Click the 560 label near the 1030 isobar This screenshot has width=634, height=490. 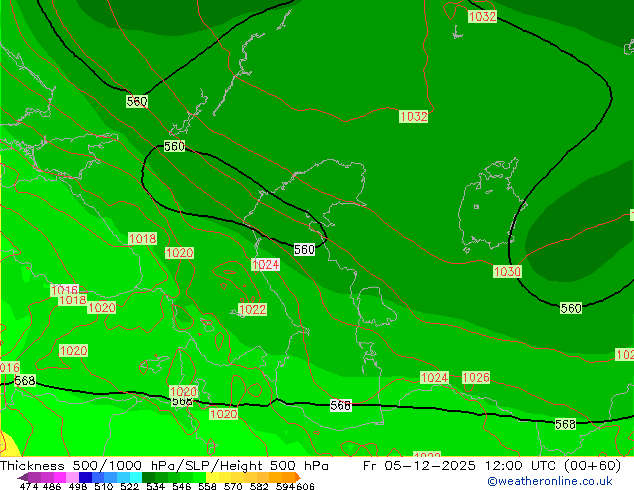[571, 308]
